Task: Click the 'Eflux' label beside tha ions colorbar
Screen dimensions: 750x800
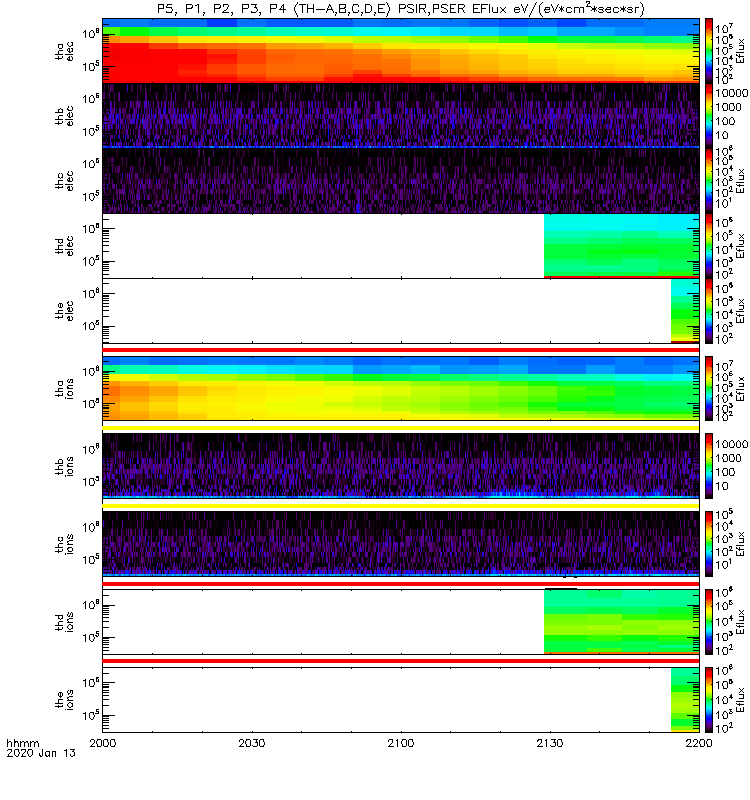Action: [x=740, y=389]
